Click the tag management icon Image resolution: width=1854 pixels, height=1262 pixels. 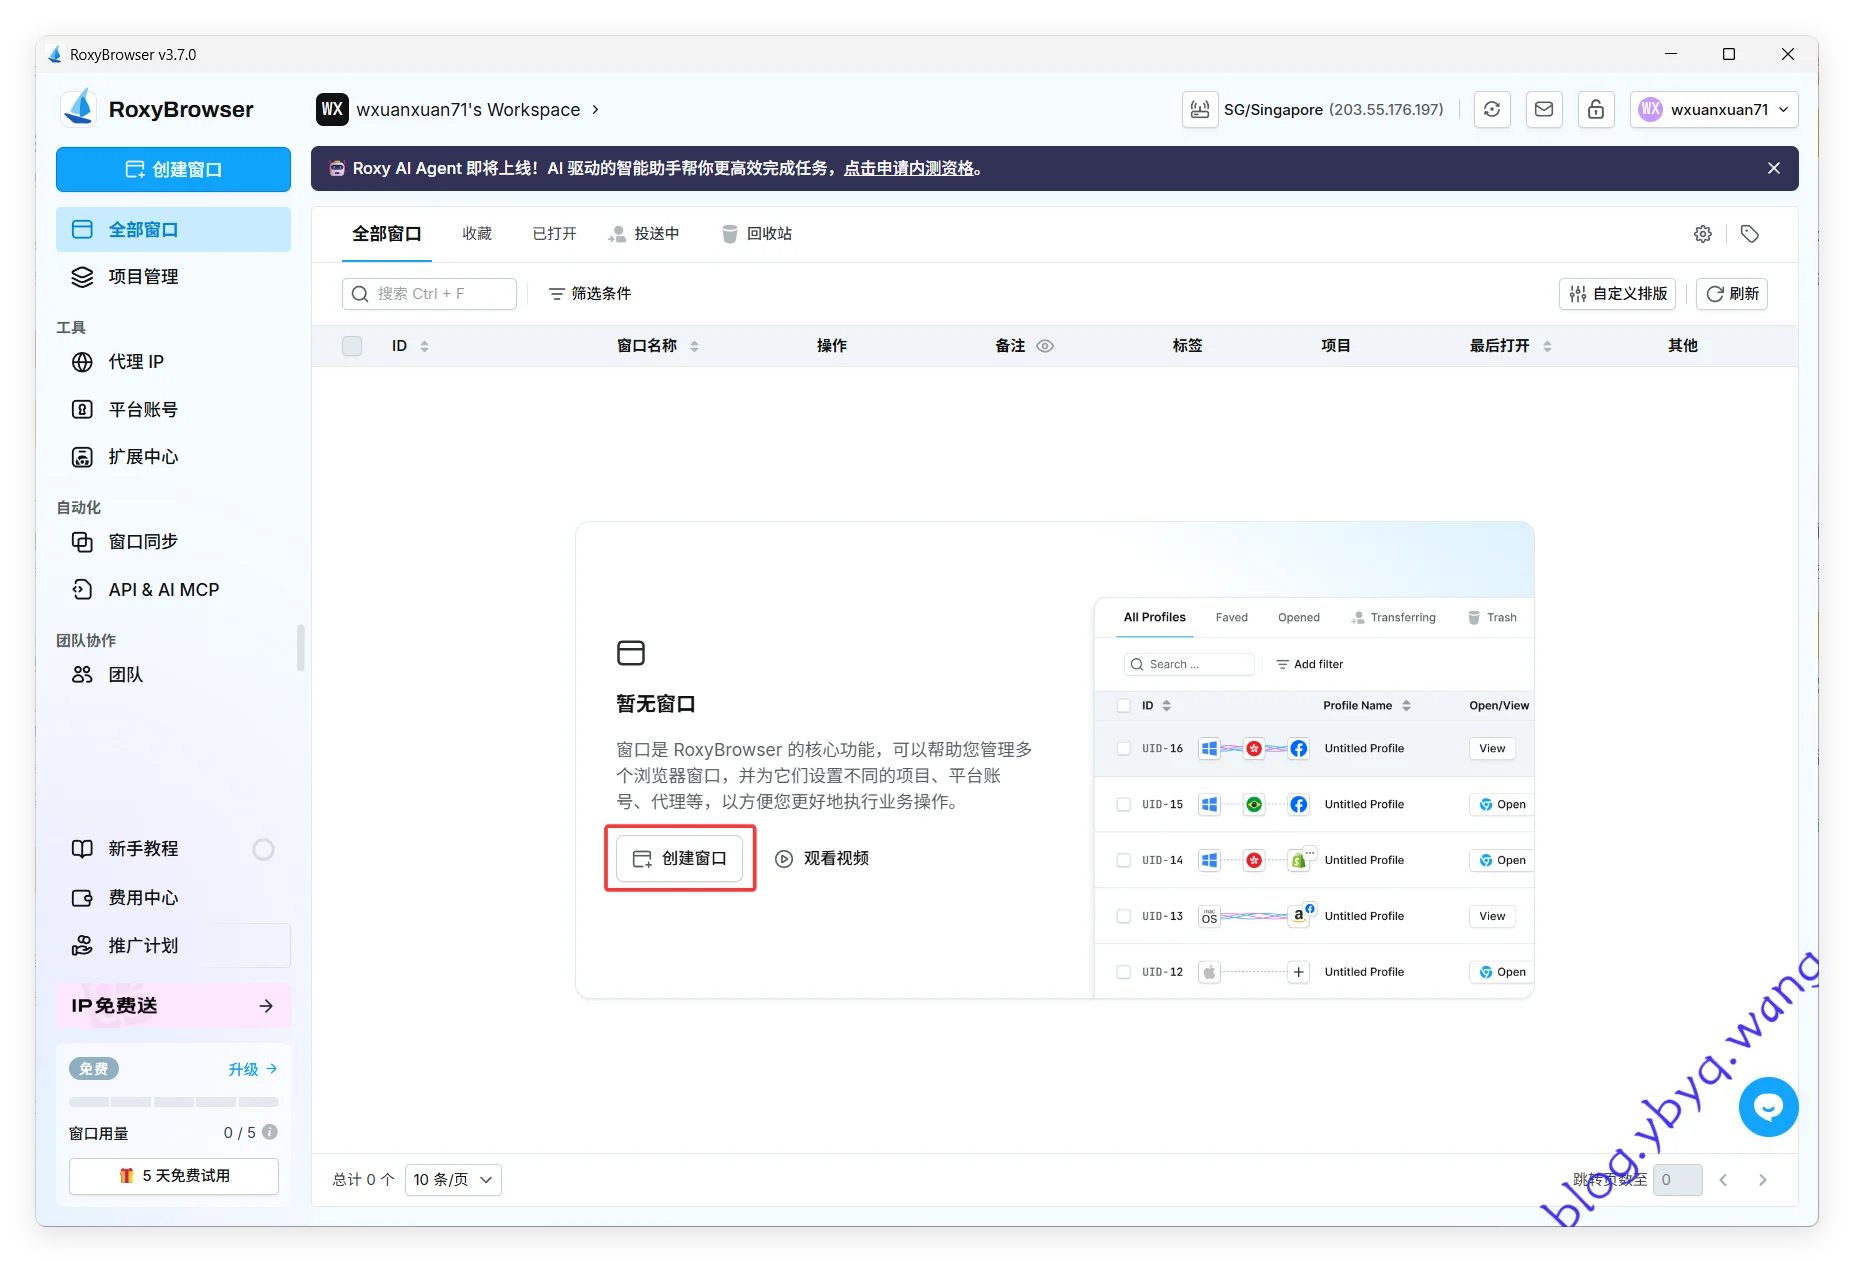coord(1749,234)
